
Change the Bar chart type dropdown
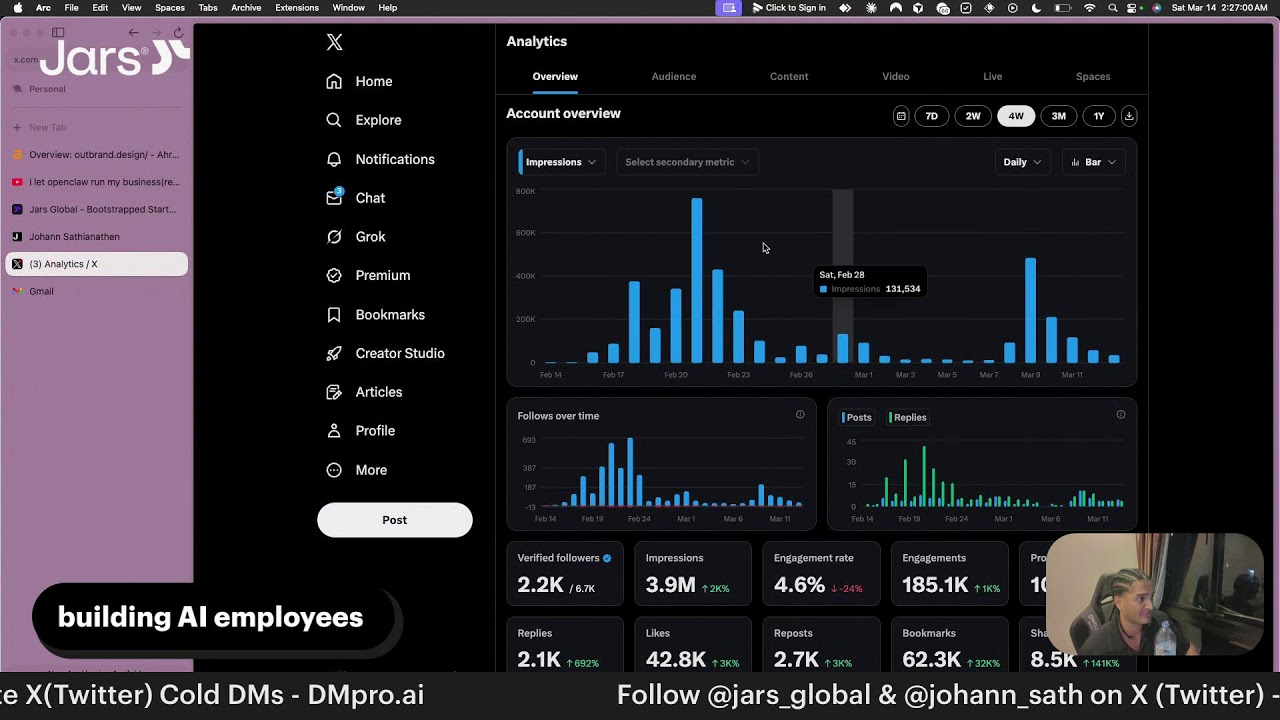point(1093,162)
